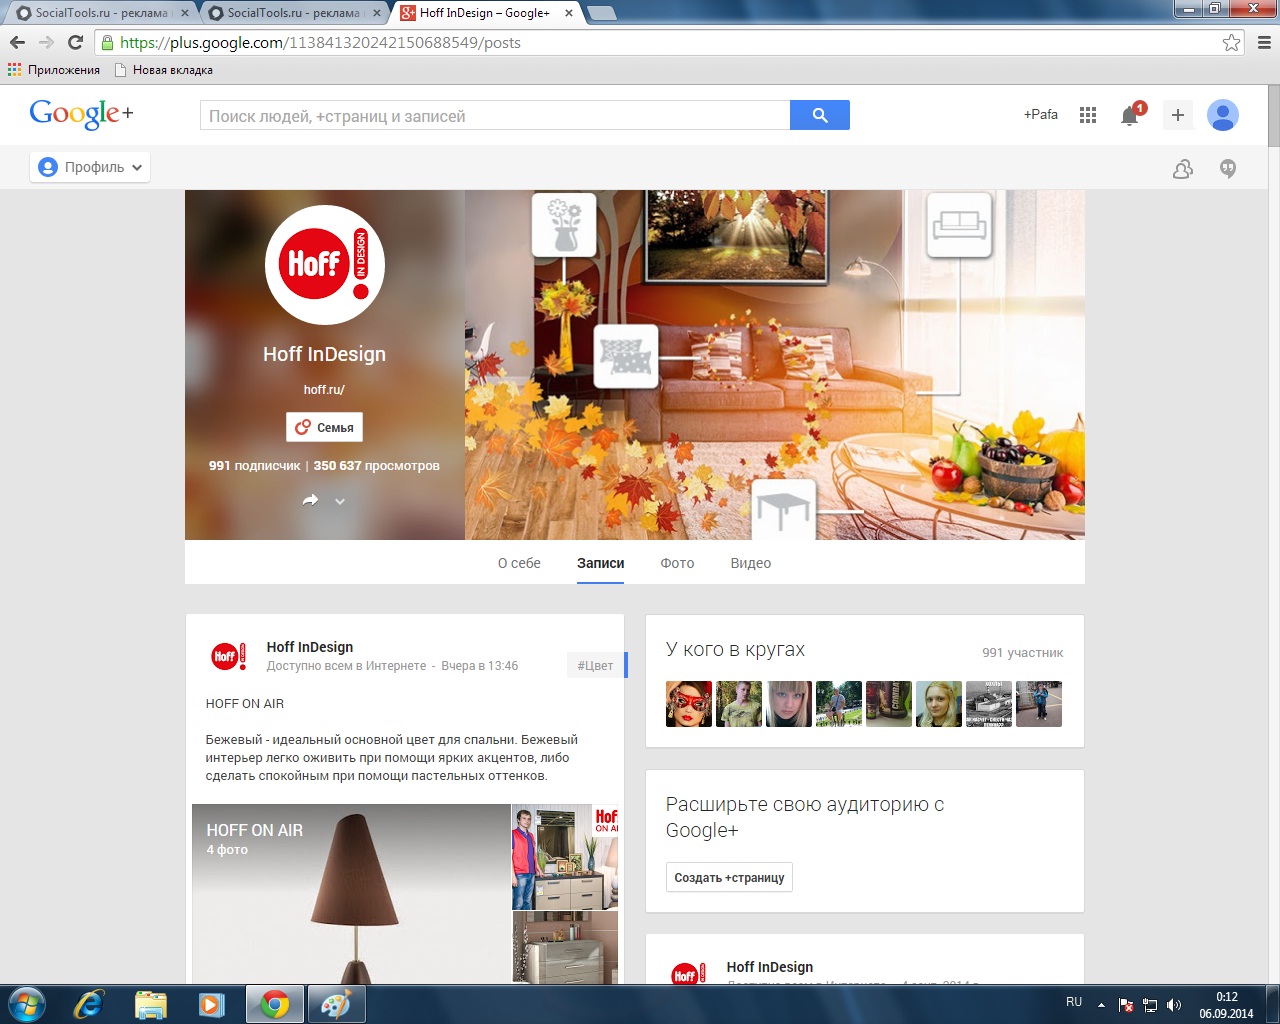Open notifications bell icon

1130,115
